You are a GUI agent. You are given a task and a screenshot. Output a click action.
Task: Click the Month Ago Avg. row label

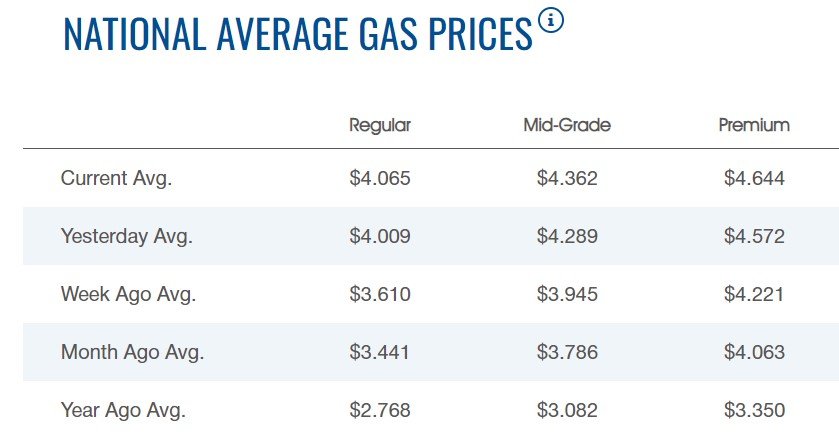coord(133,352)
